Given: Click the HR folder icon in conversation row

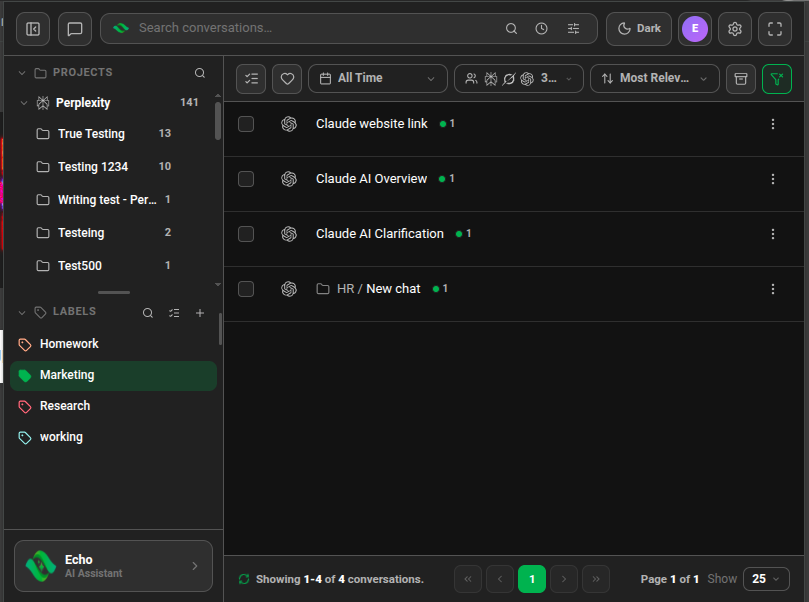Looking at the screenshot, I should 323,289.
